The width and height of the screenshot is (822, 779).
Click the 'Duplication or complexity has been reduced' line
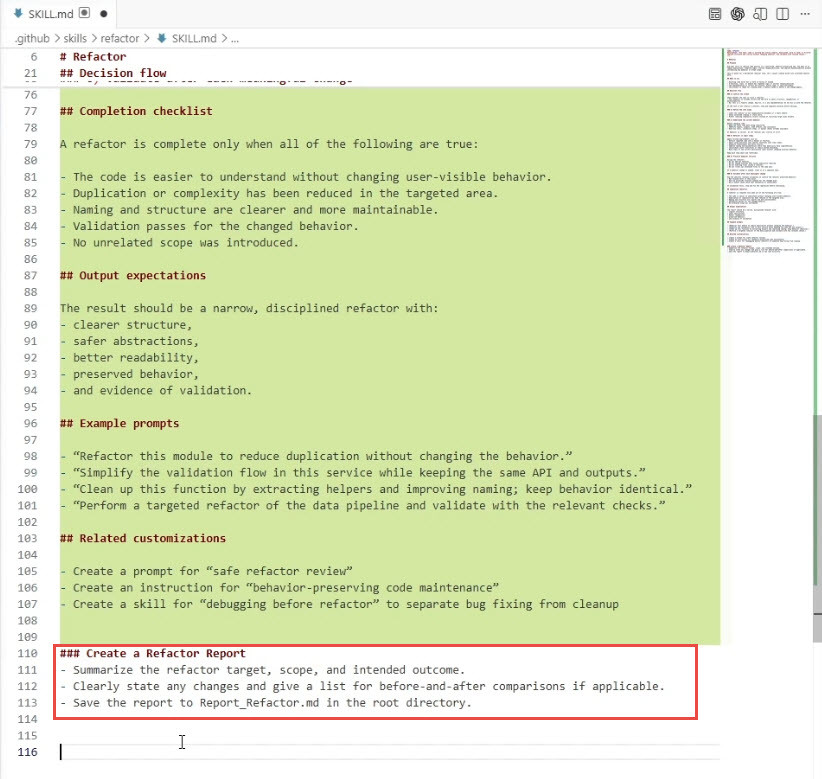[279, 193]
